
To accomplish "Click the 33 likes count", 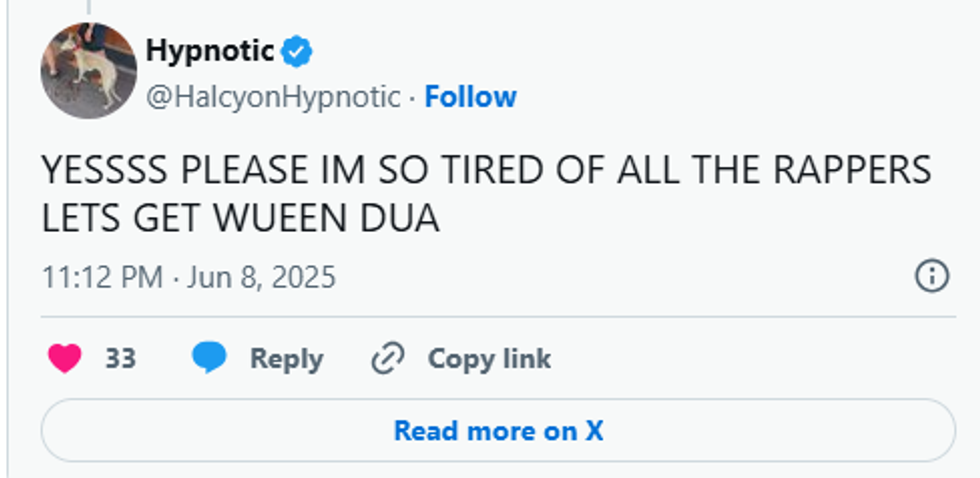I will pos(120,358).
